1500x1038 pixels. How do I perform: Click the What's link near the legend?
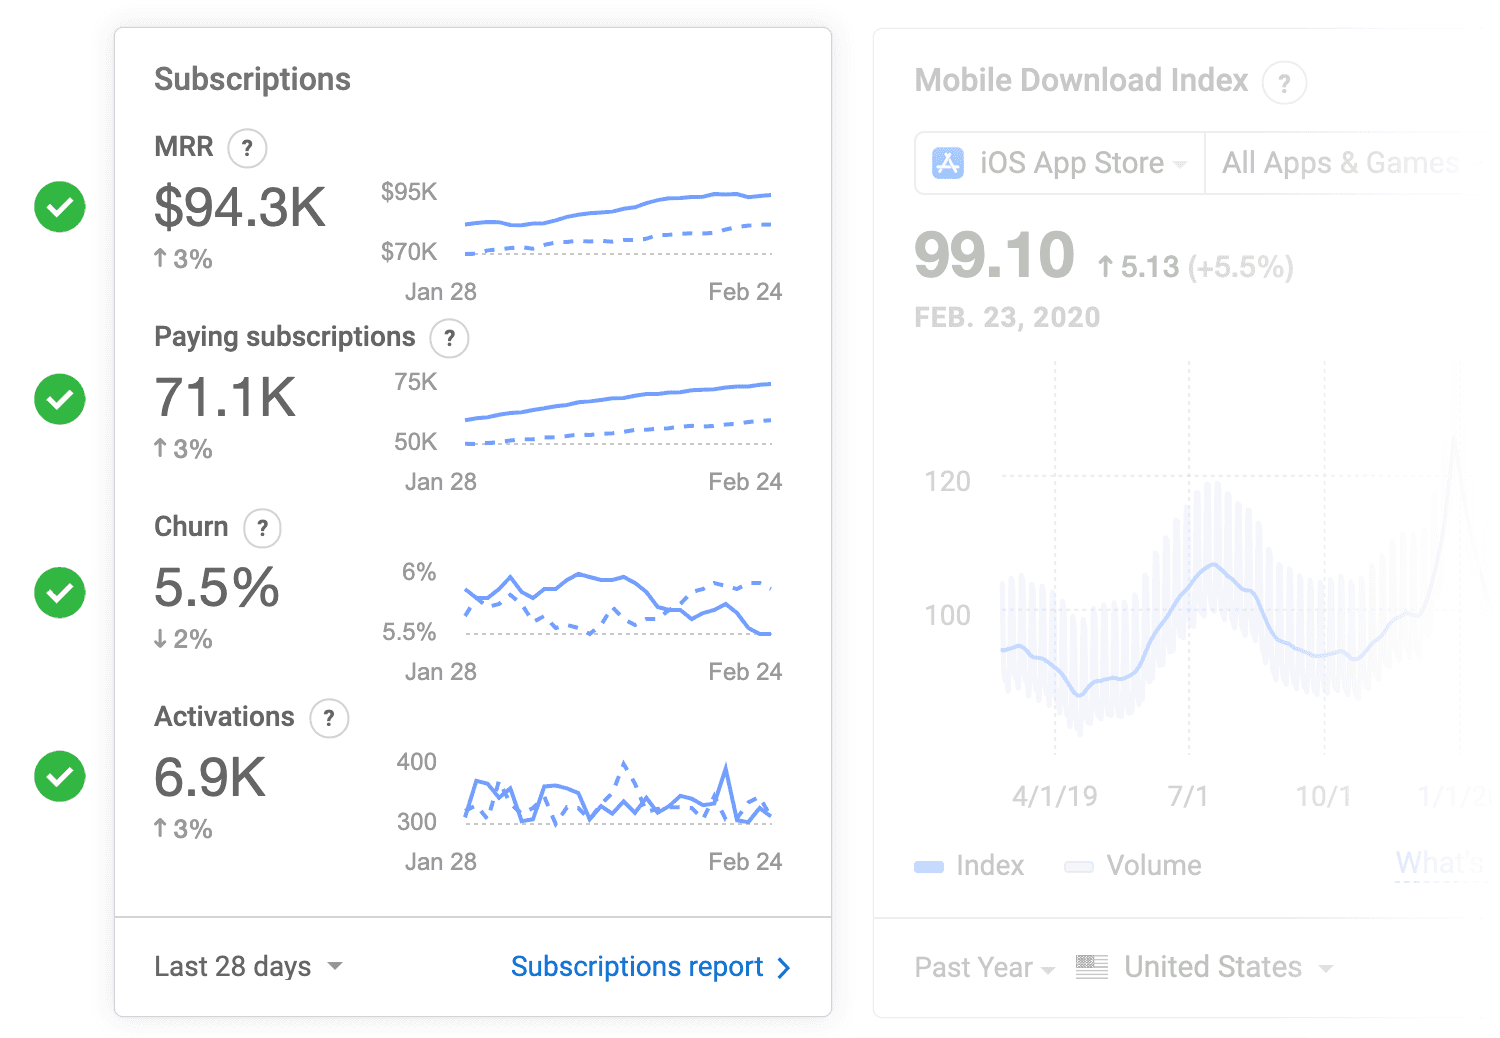pos(1438,862)
